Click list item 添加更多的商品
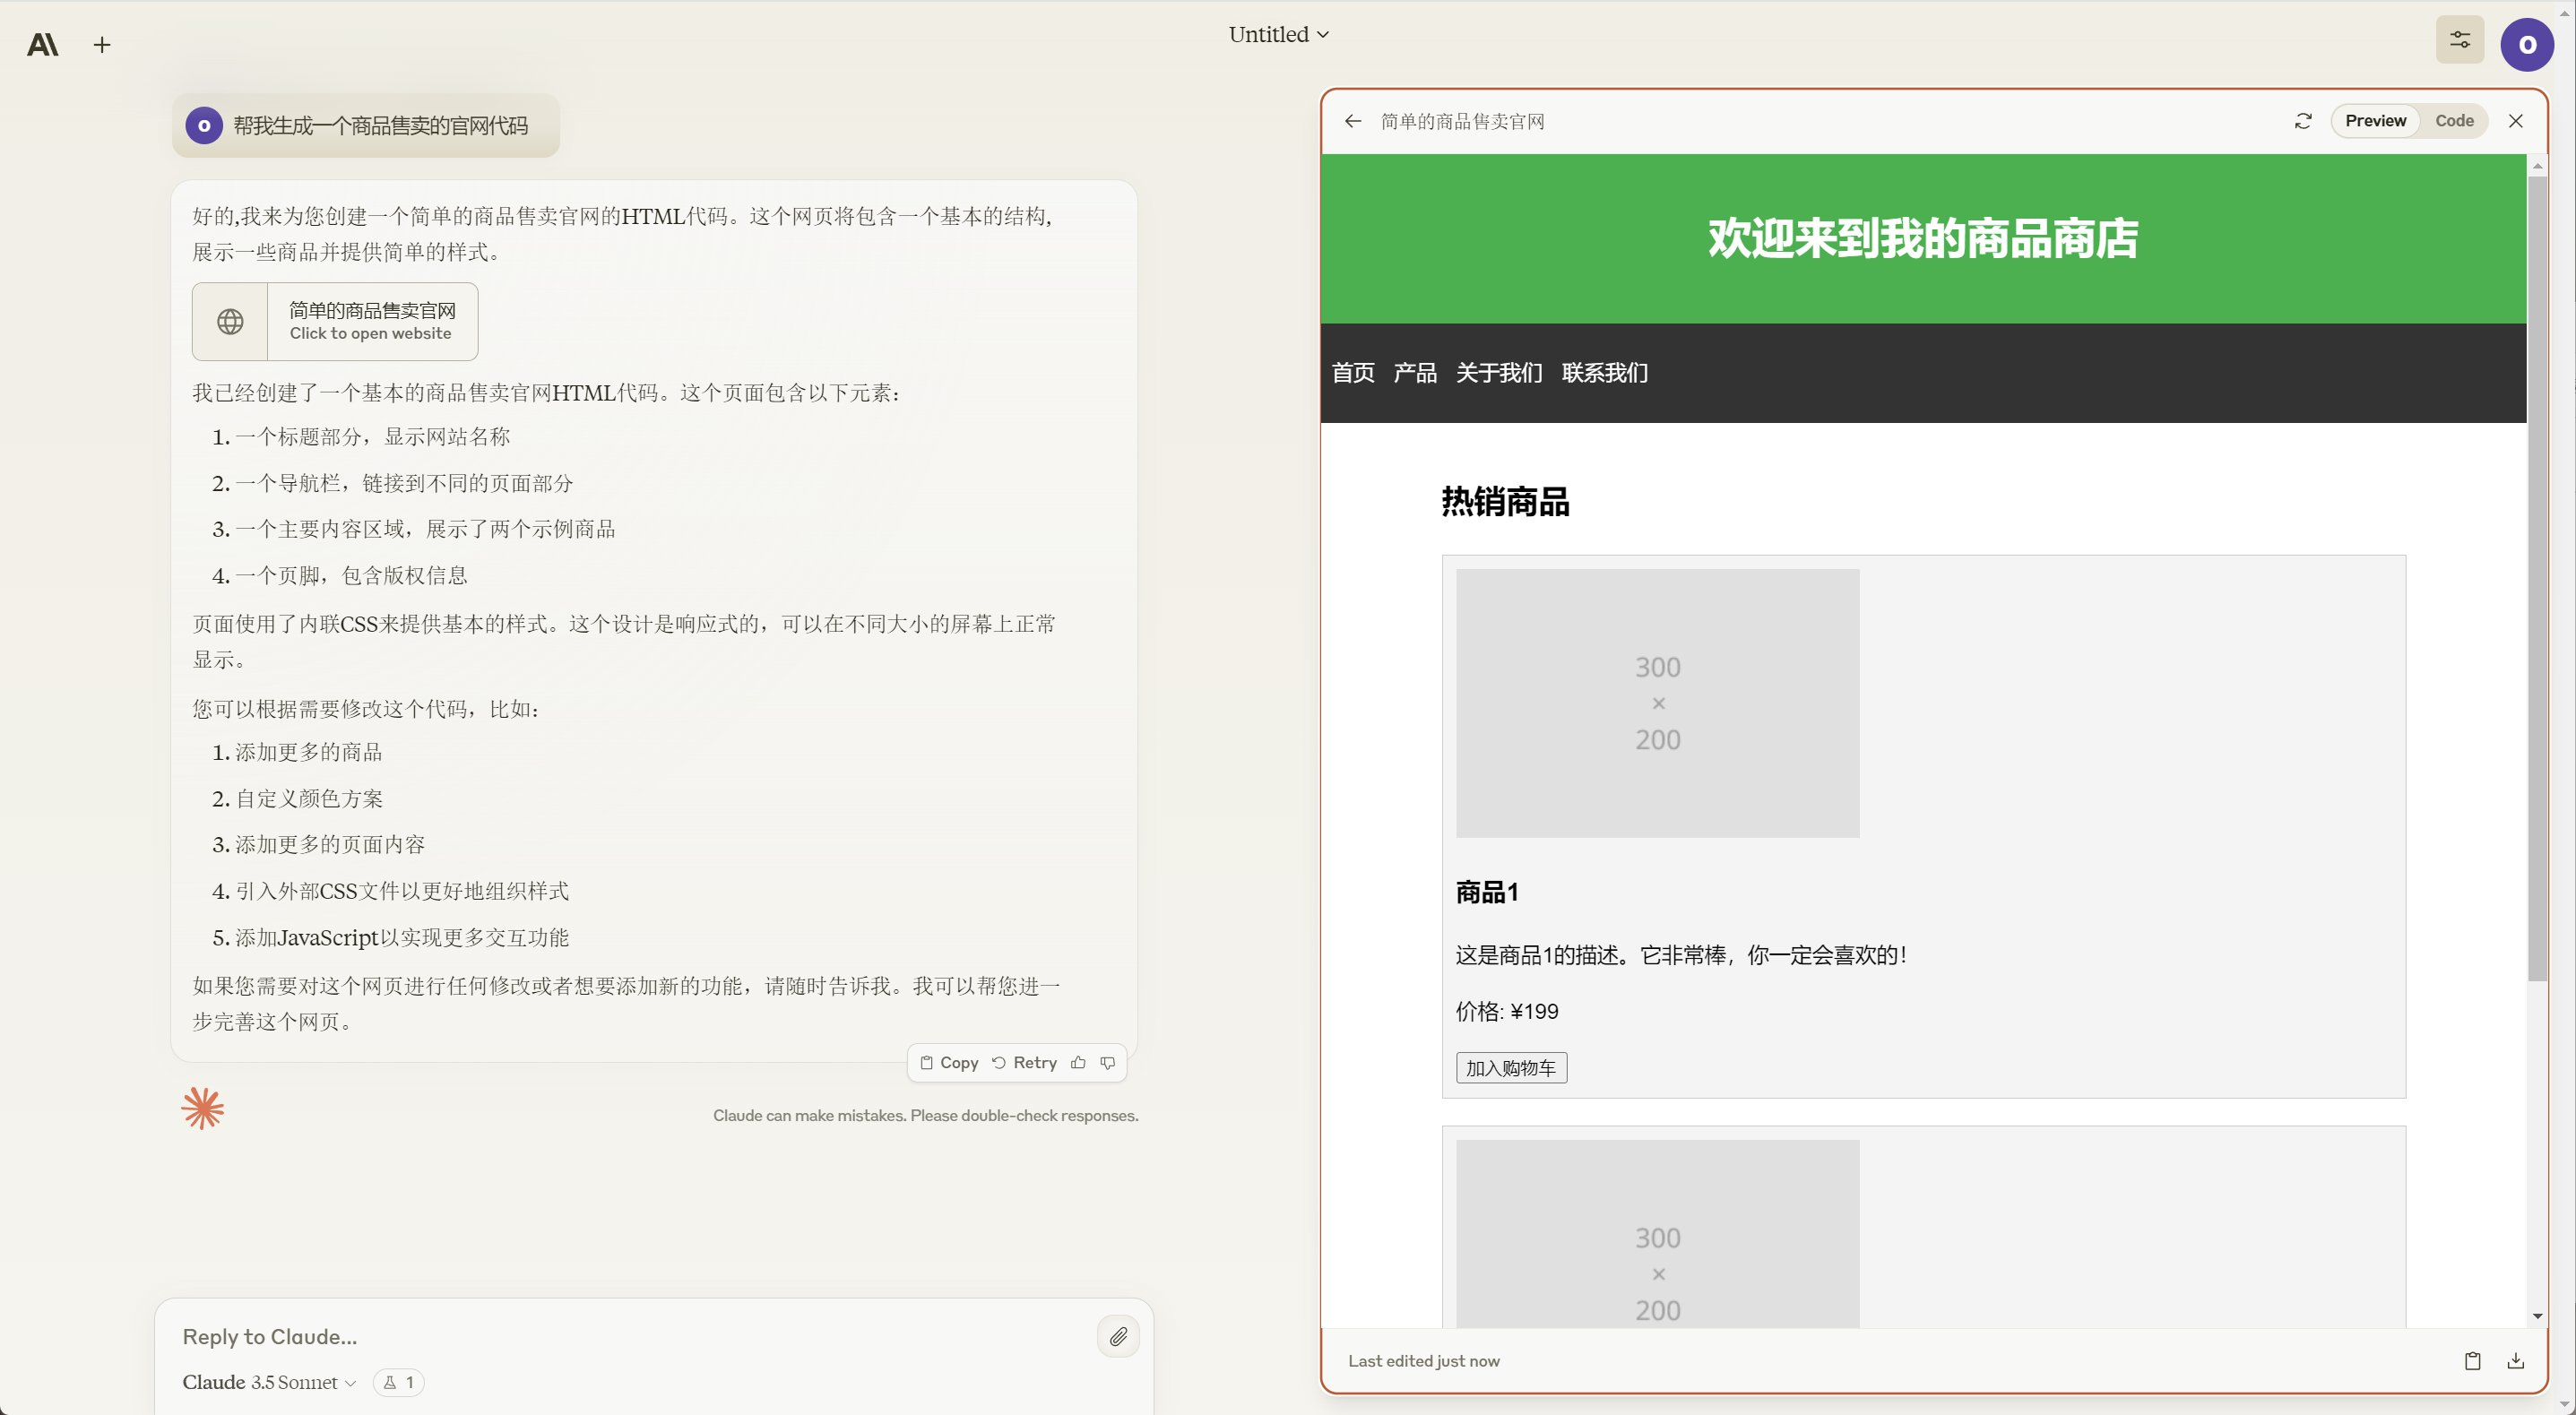This screenshot has height=1415, width=2576. 308,752
